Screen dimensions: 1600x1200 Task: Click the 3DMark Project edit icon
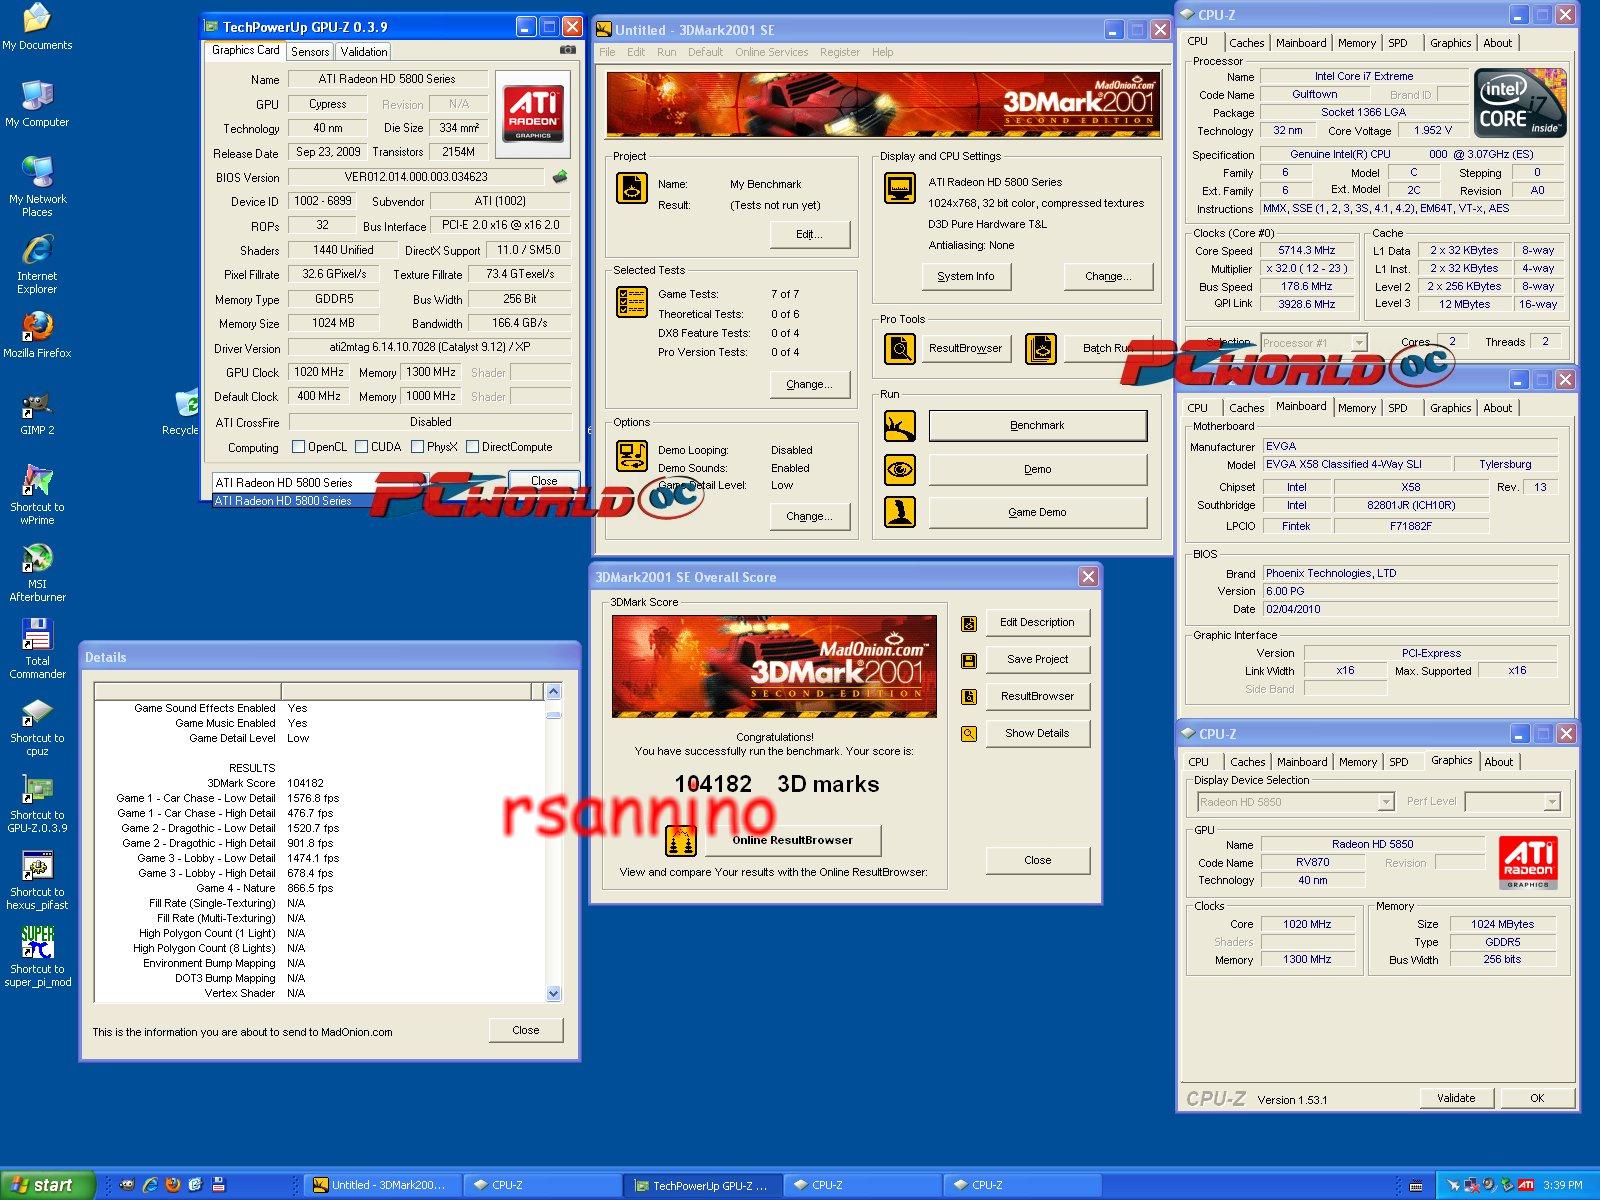point(632,188)
